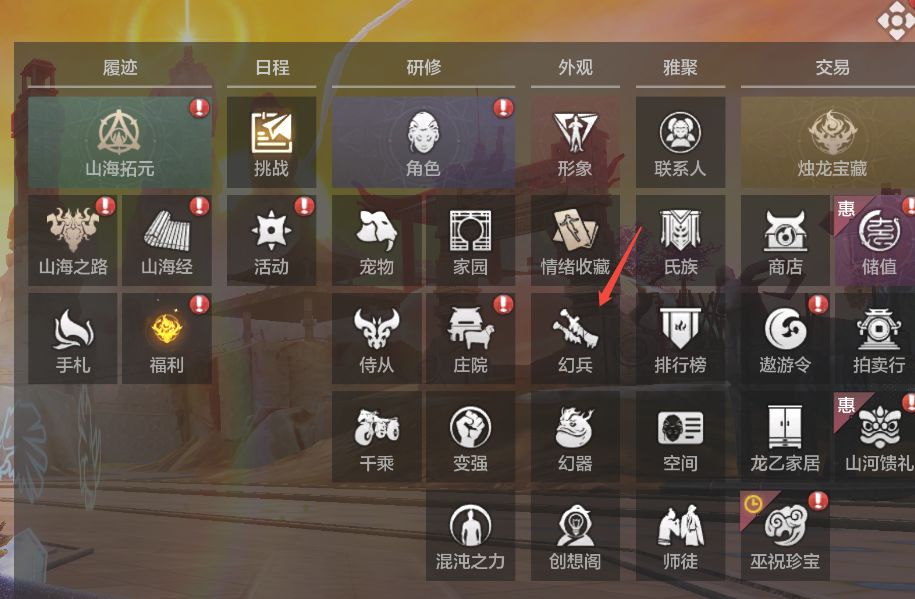Open the 巫祝珍宝 limited-time icon
Screen dimensions: 915x599
pos(785,535)
